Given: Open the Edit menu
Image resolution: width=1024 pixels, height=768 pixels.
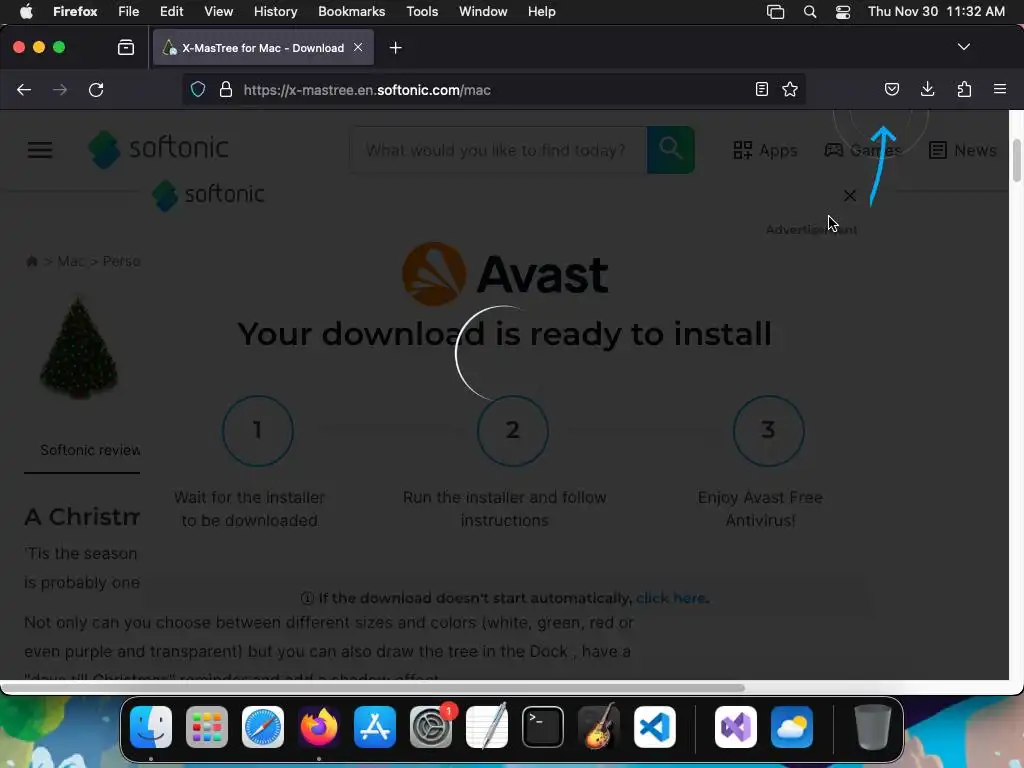Looking at the screenshot, I should 171,11.
